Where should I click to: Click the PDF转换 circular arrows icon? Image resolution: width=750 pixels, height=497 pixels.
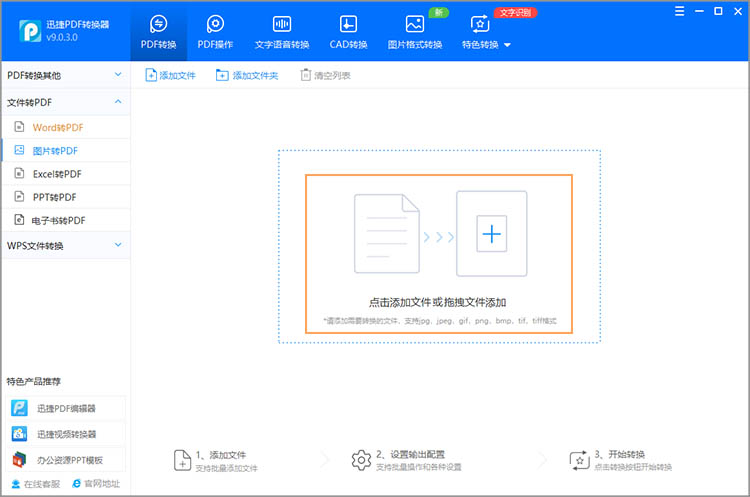pos(158,23)
